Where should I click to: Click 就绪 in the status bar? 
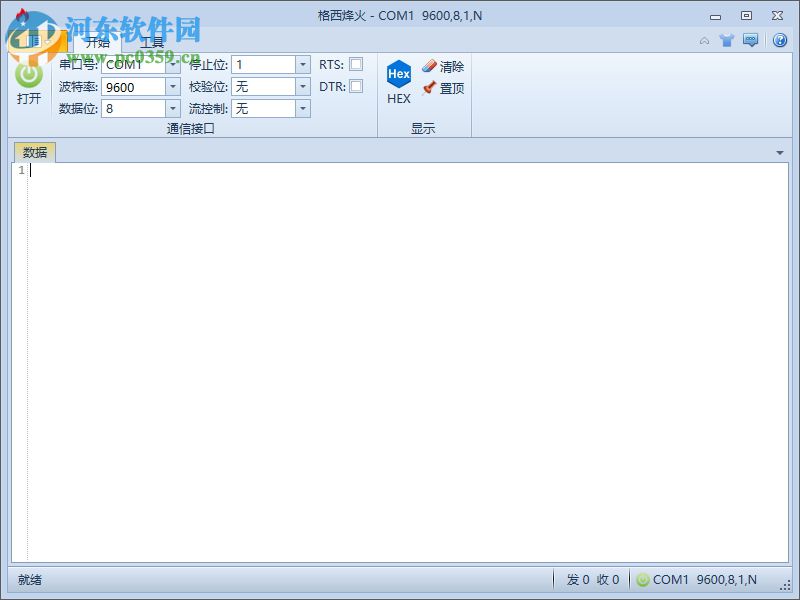pyautogui.click(x=28, y=579)
